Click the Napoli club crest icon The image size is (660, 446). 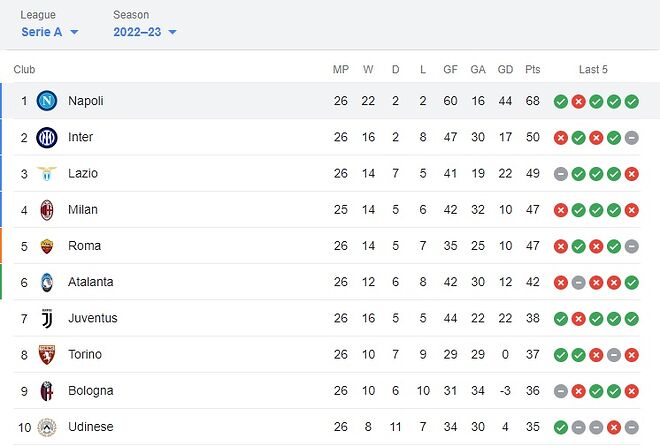coord(46,101)
